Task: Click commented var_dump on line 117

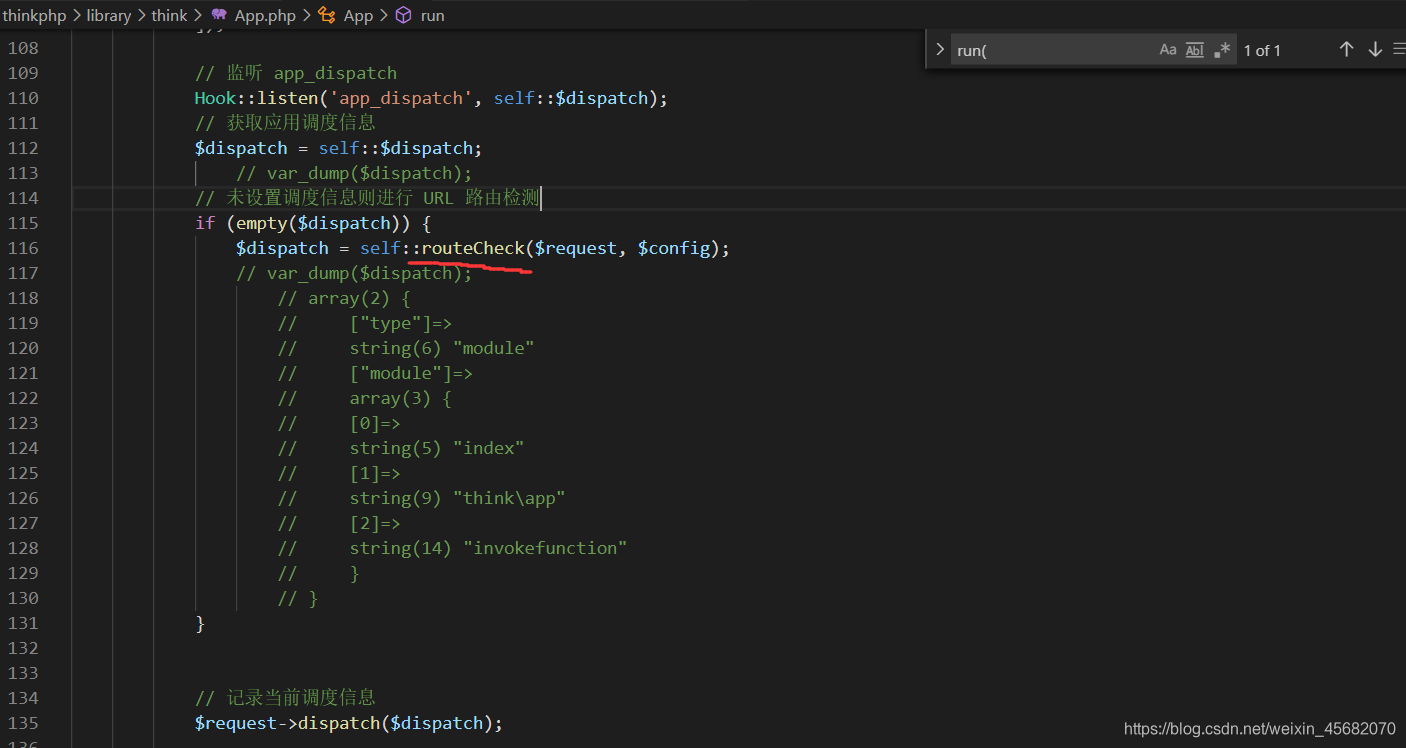Action: (354, 273)
